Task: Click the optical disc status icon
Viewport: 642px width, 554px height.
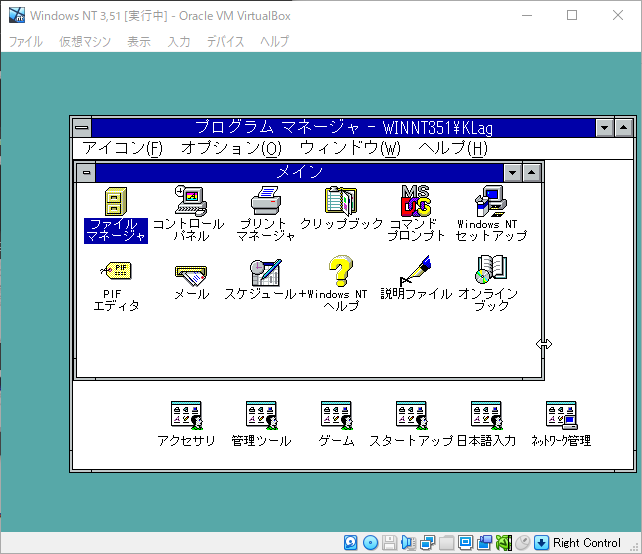Action: (x=371, y=543)
